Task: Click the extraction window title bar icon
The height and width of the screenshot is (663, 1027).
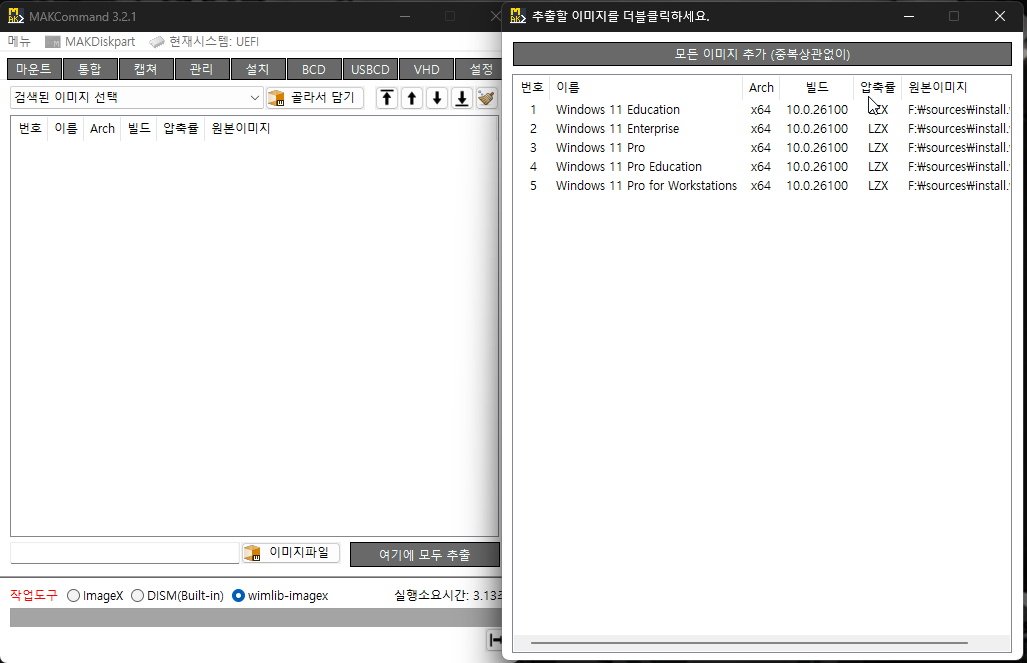Action: coord(518,16)
